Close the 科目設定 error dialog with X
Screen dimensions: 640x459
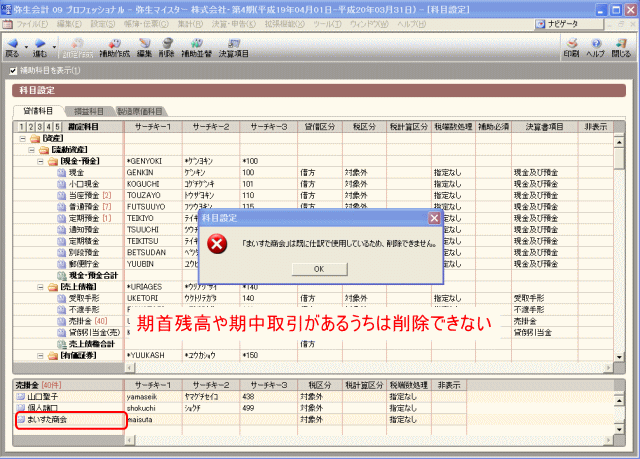coord(434,218)
